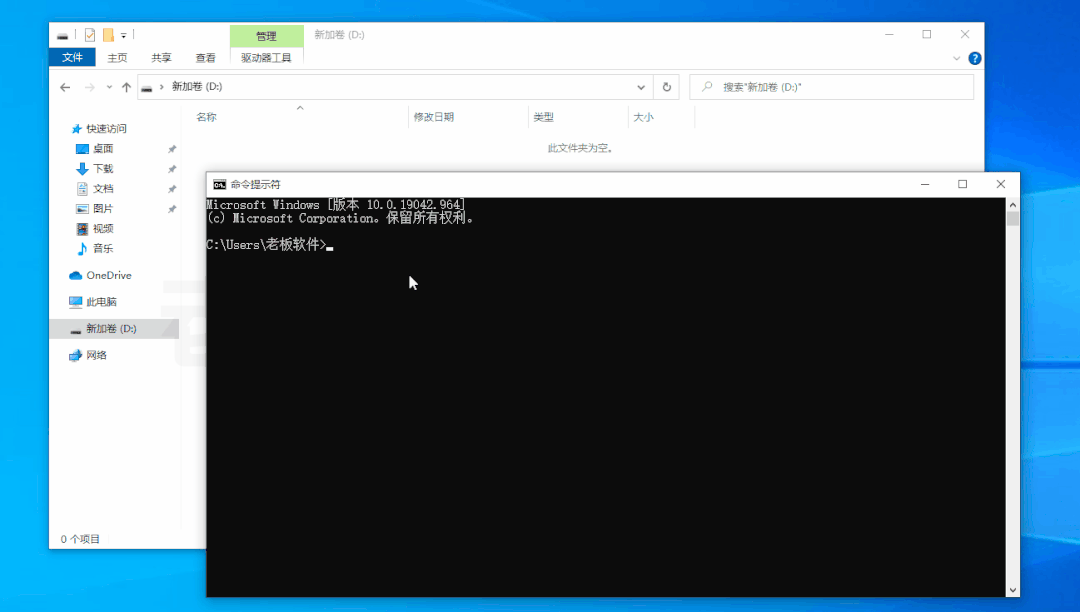This screenshot has height=612, width=1080.
Task: Open 图片 in the navigation pane
Action: [x=103, y=209]
